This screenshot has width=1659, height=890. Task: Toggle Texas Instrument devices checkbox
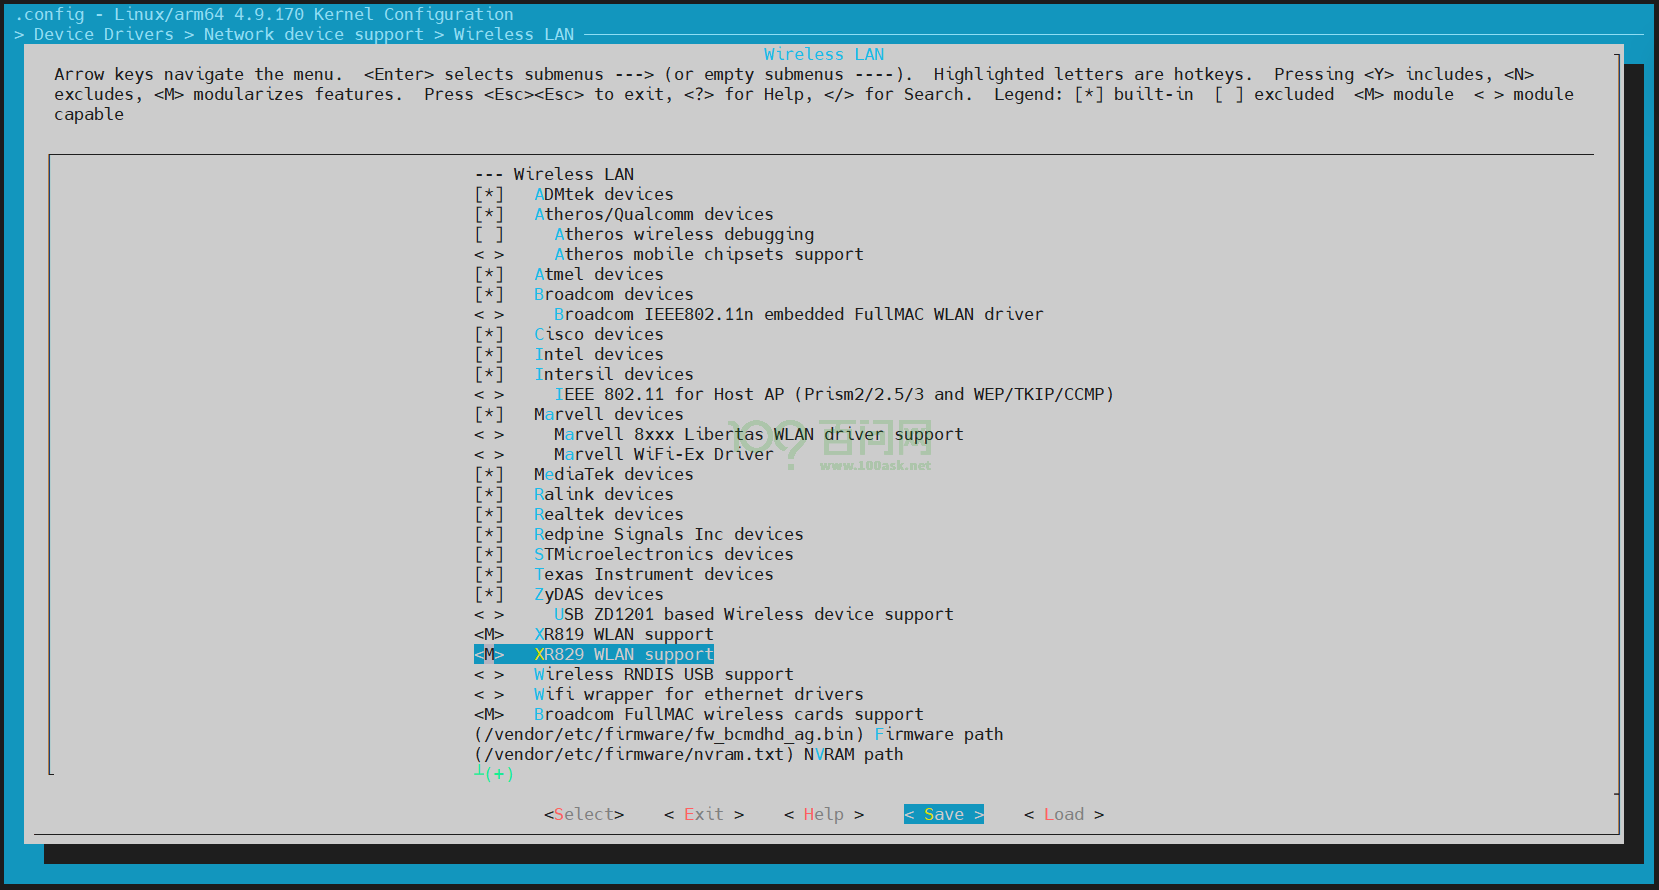point(489,574)
